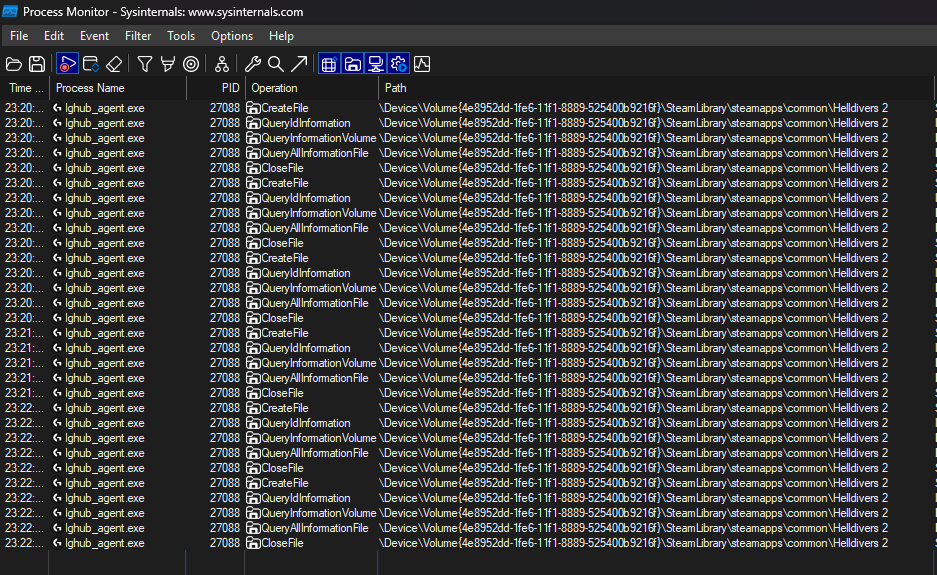Clear the event display with the eraser icon

point(114,64)
